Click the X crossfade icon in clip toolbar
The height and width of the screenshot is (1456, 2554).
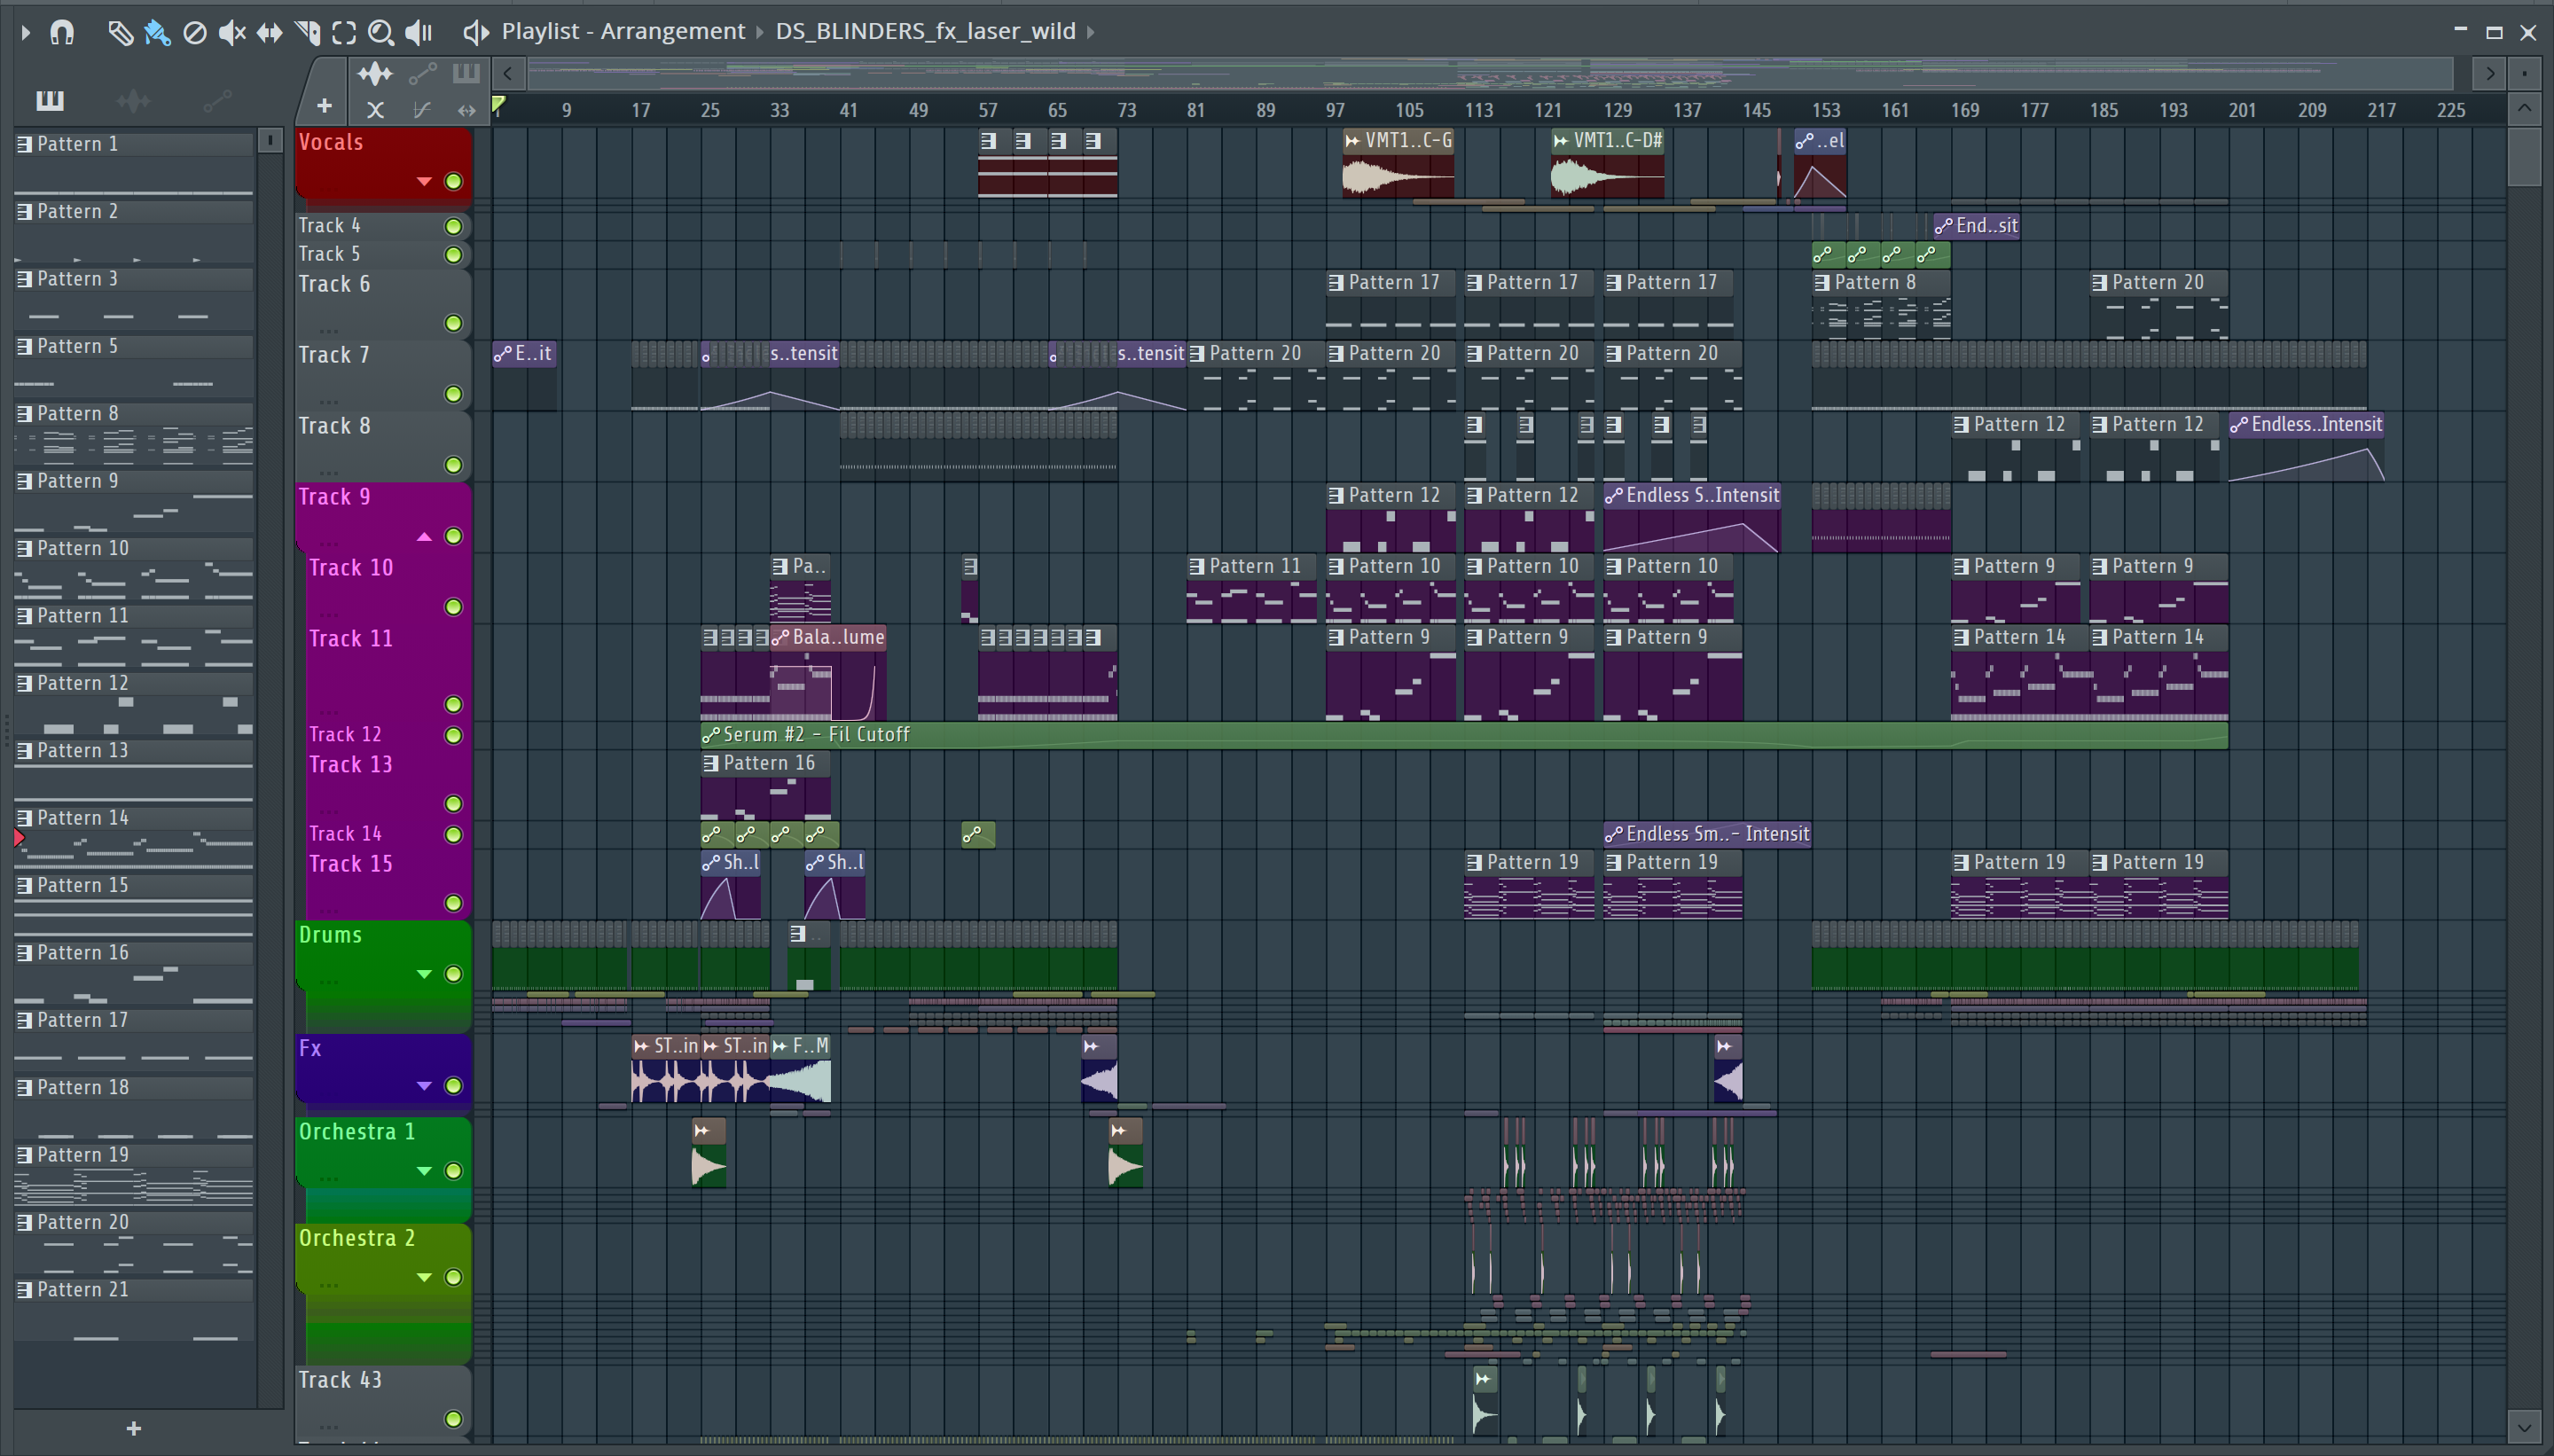tap(375, 110)
